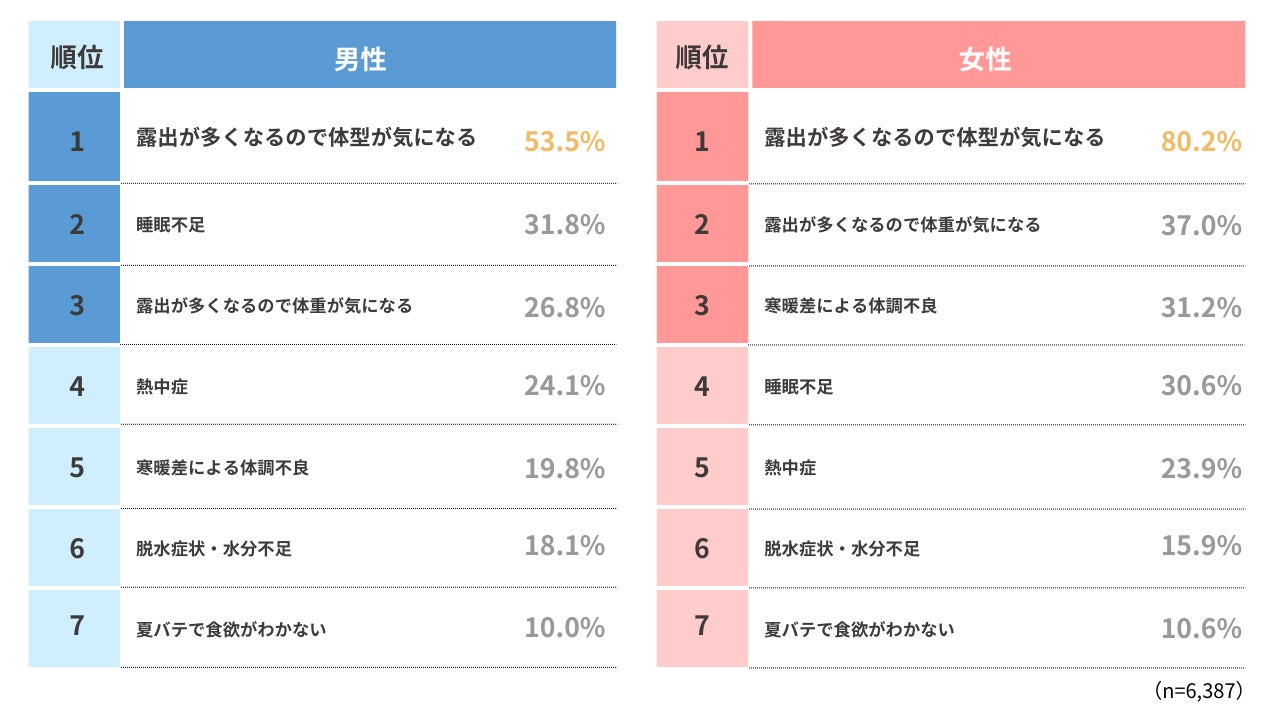Viewport: 1280px width, 720px height.
Task: Select the women's rank 4 item 睡眠不足
Action: [x=799, y=386]
